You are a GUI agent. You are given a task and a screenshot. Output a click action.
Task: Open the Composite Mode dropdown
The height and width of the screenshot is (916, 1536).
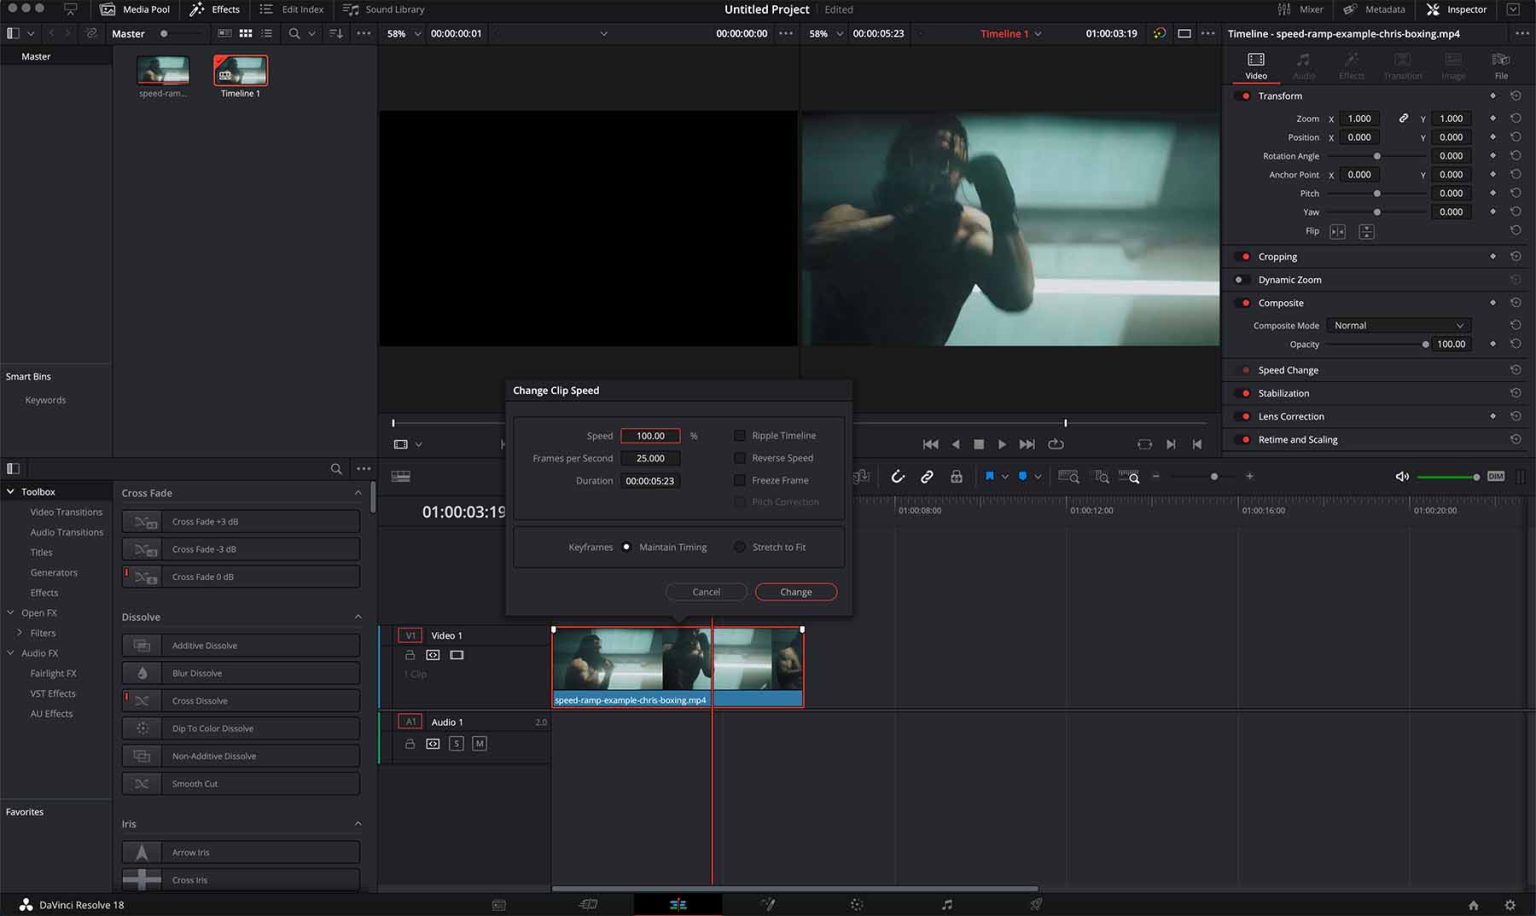pyautogui.click(x=1397, y=325)
